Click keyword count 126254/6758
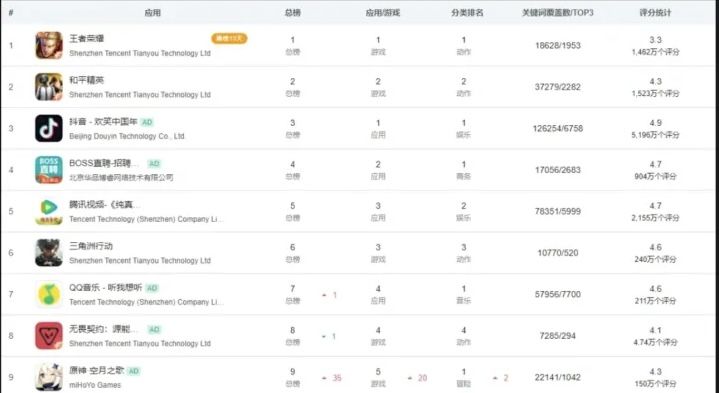 coord(558,128)
